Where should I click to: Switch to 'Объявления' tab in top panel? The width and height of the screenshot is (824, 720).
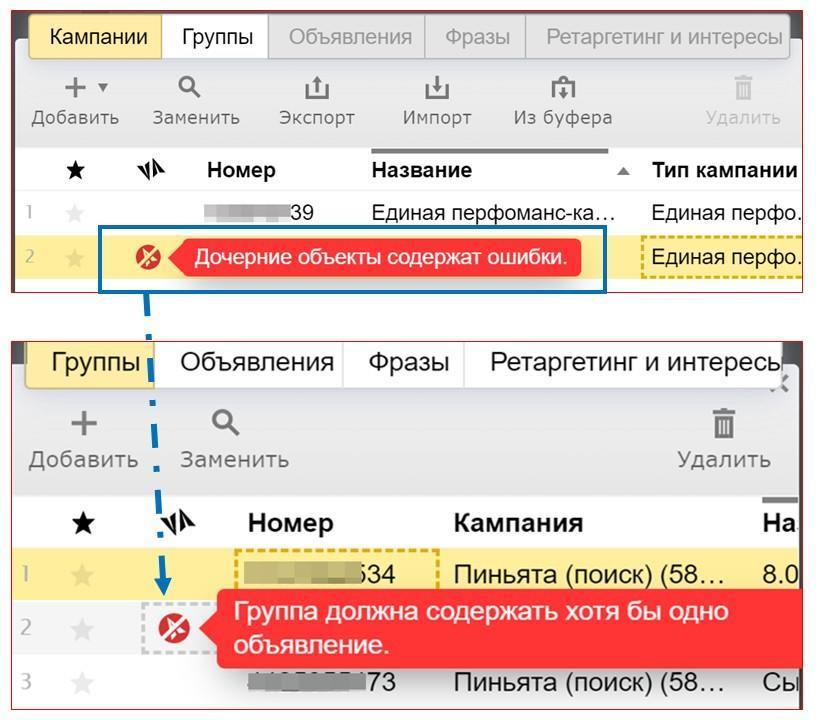(350, 37)
